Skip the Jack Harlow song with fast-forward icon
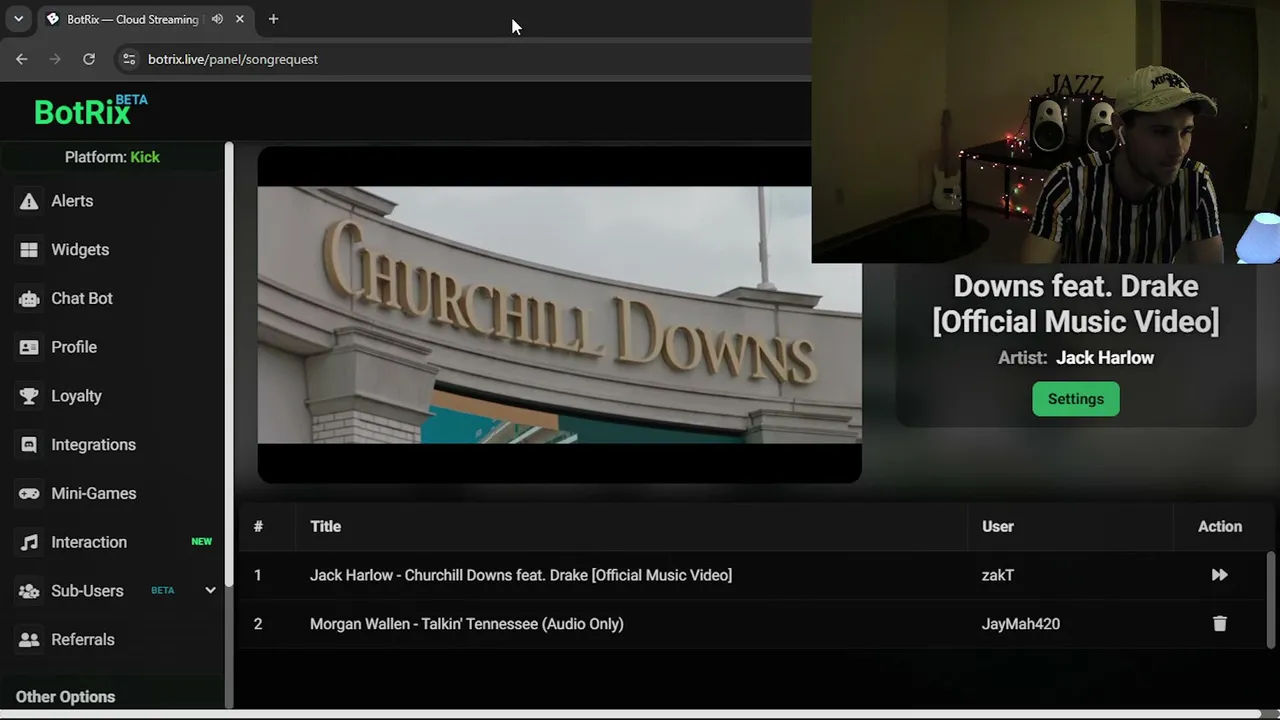This screenshot has height=720, width=1280. [1219, 575]
